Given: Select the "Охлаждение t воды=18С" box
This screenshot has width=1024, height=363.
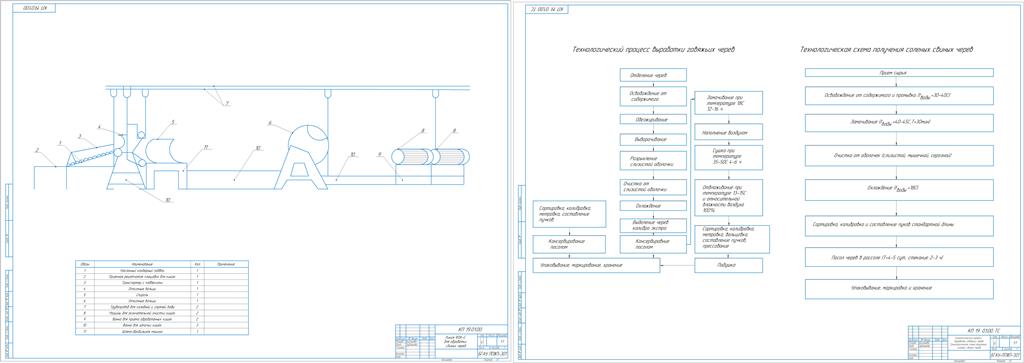Looking at the screenshot, I should point(899,190).
